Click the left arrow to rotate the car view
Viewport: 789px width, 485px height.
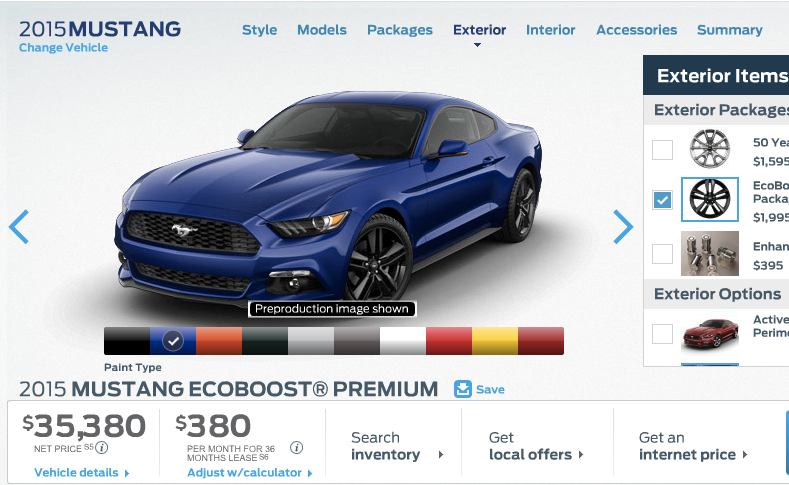click(x=19, y=227)
